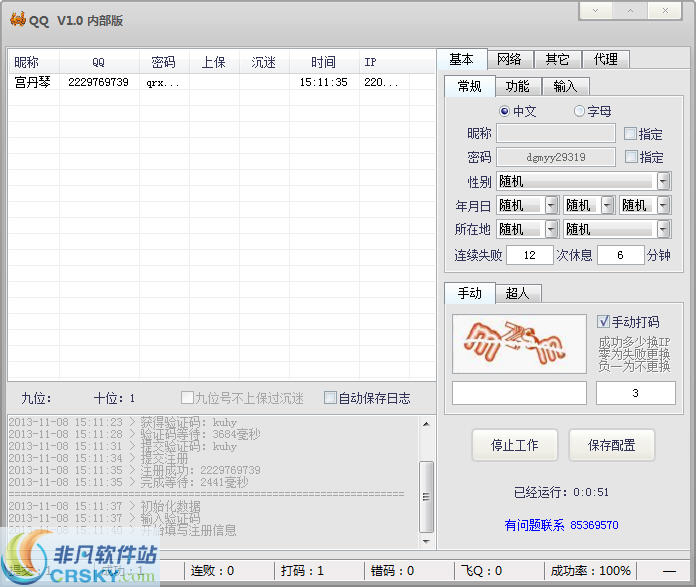
Task: Click the captcha answer input box
Action: 519,393
